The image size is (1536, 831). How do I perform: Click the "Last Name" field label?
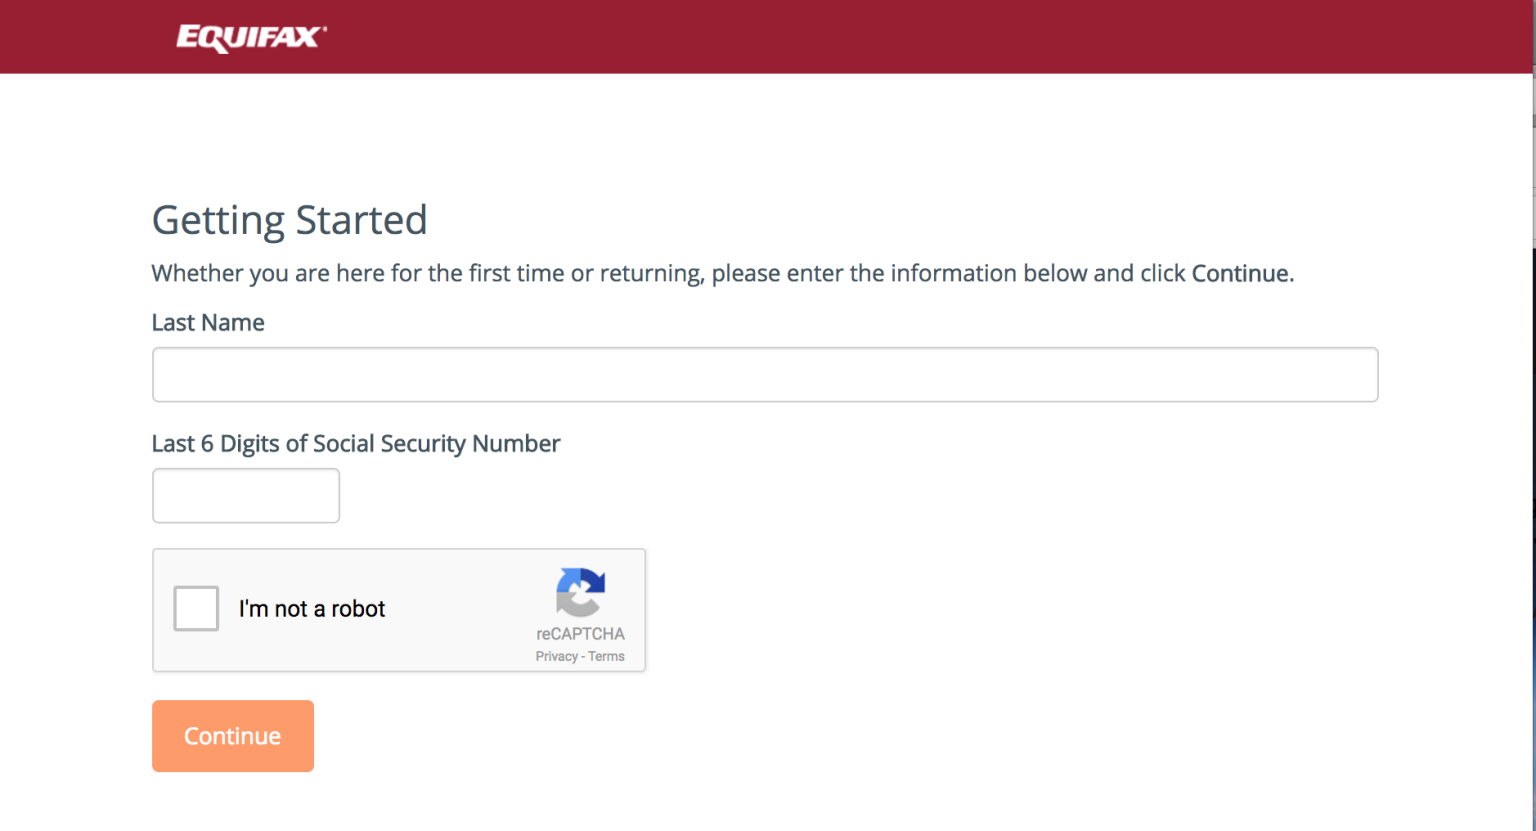[207, 322]
